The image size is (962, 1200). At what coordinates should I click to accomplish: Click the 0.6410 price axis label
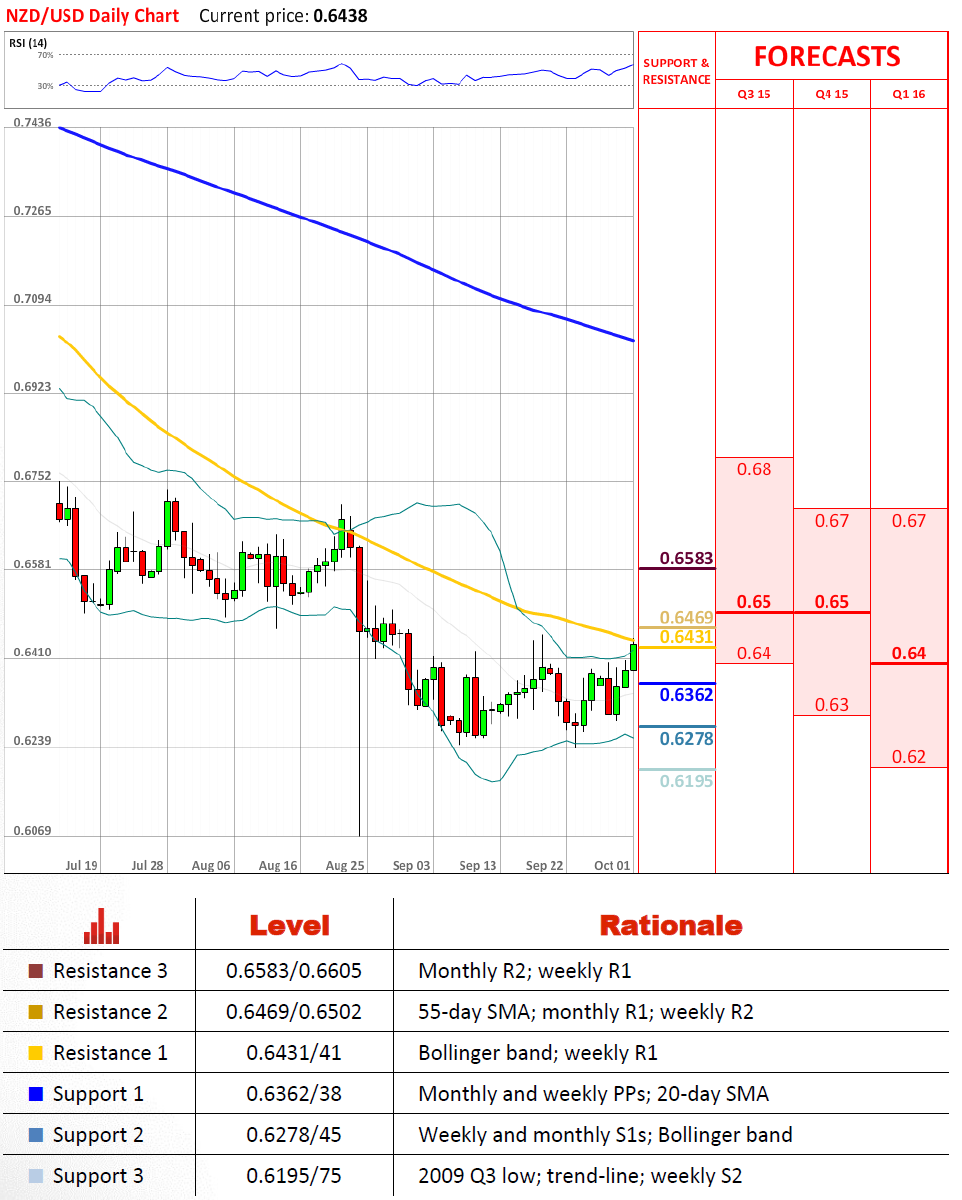click(33, 652)
